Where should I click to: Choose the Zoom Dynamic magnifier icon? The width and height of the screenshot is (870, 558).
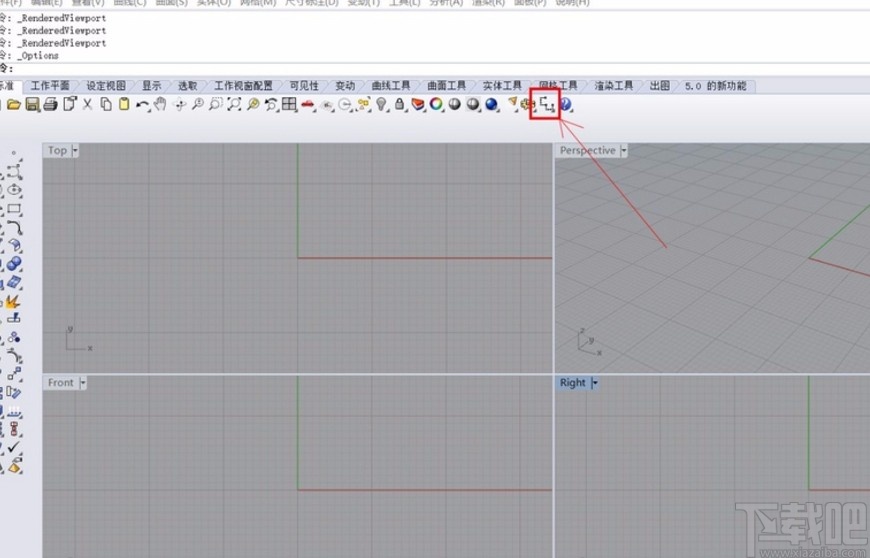[198, 104]
